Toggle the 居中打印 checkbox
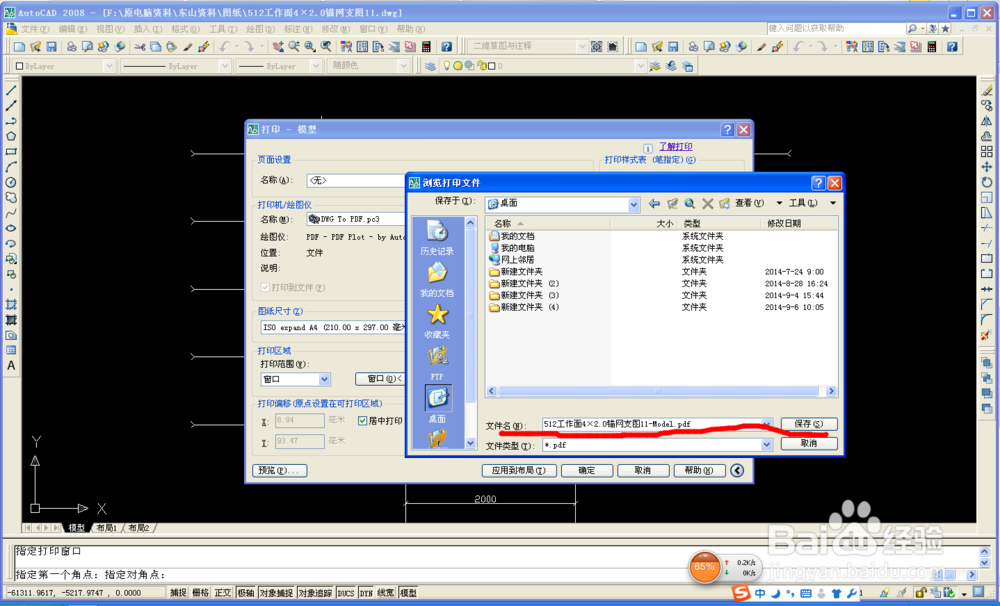This screenshot has height=606, width=1000. [362, 421]
